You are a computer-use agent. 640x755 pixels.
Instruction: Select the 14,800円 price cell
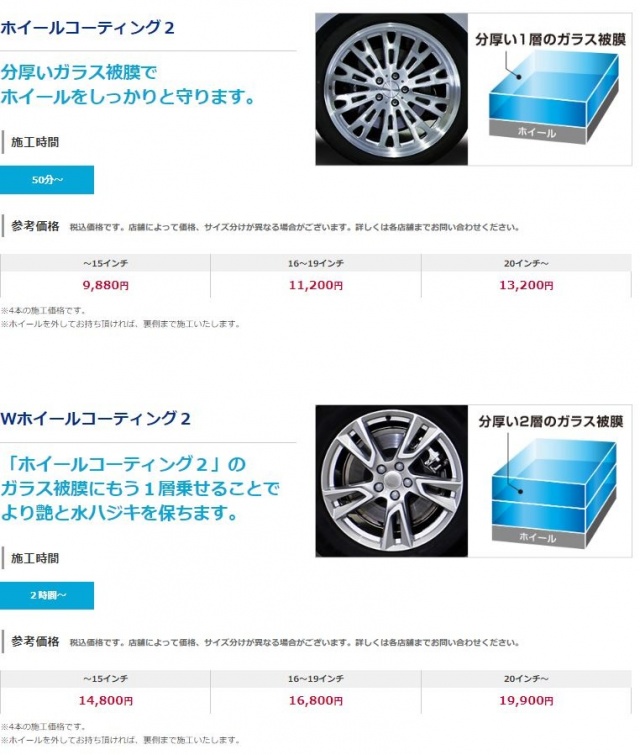pos(105,701)
